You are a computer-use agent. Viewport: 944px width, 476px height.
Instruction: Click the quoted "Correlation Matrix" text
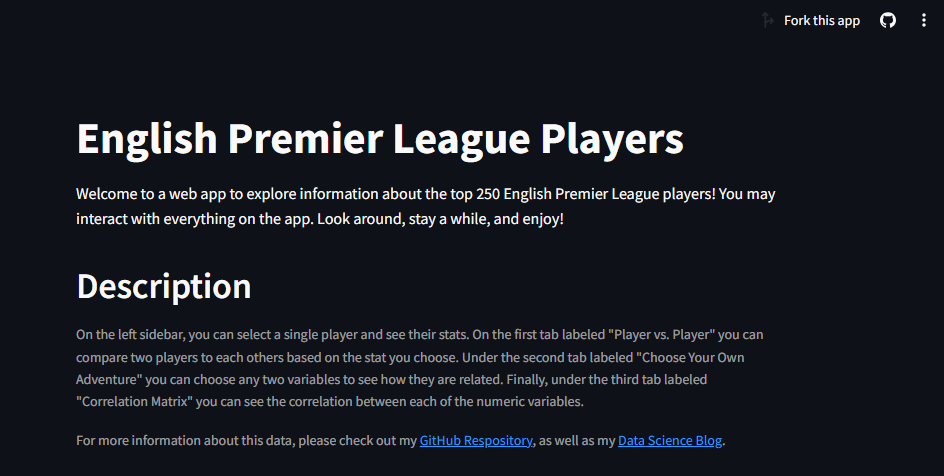click(134, 401)
